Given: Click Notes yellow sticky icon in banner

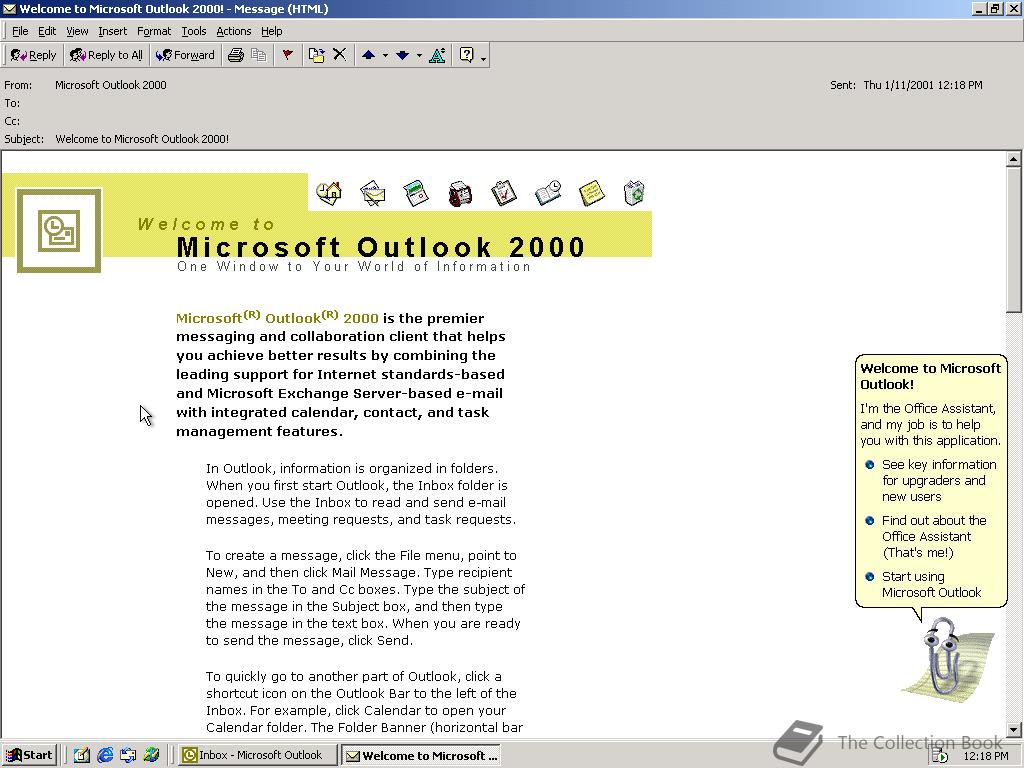Looking at the screenshot, I should point(592,193).
